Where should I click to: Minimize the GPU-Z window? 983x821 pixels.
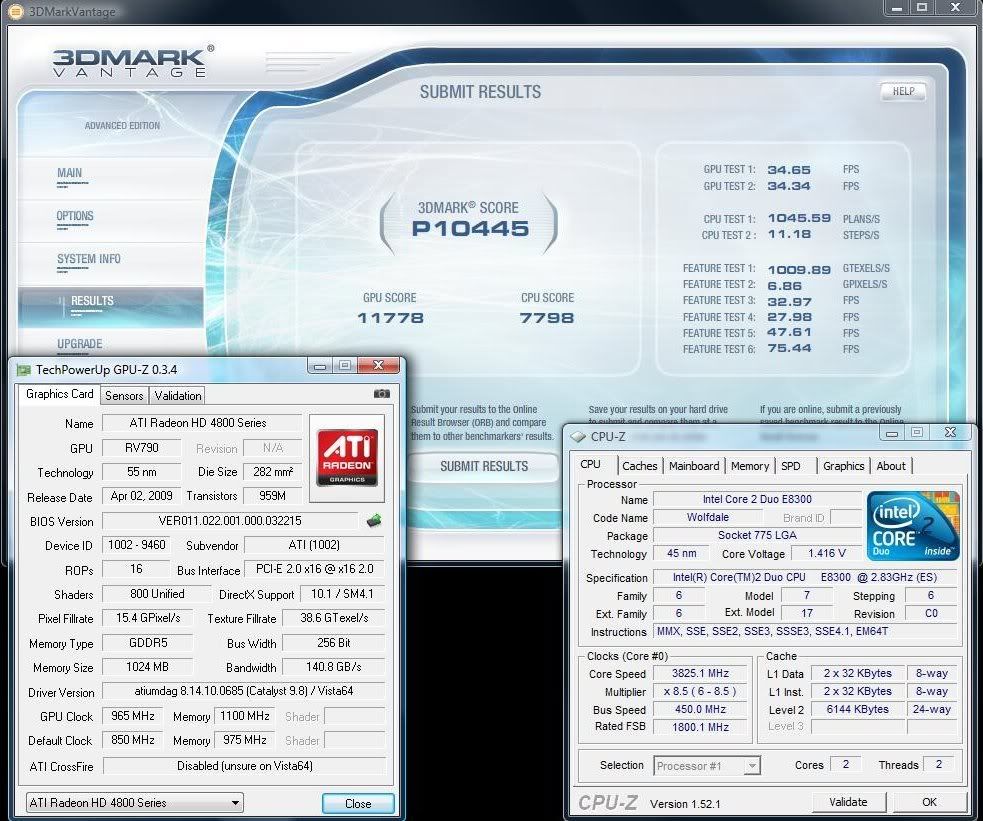tap(320, 365)
